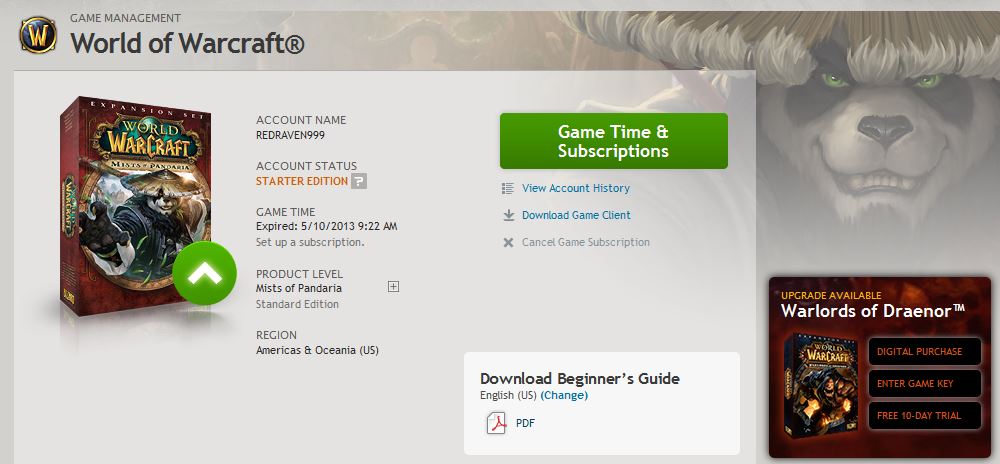The height and width of the screenshot is (464, 1000).
Task: Click the account history list icon
Action: tap(508, 188)
